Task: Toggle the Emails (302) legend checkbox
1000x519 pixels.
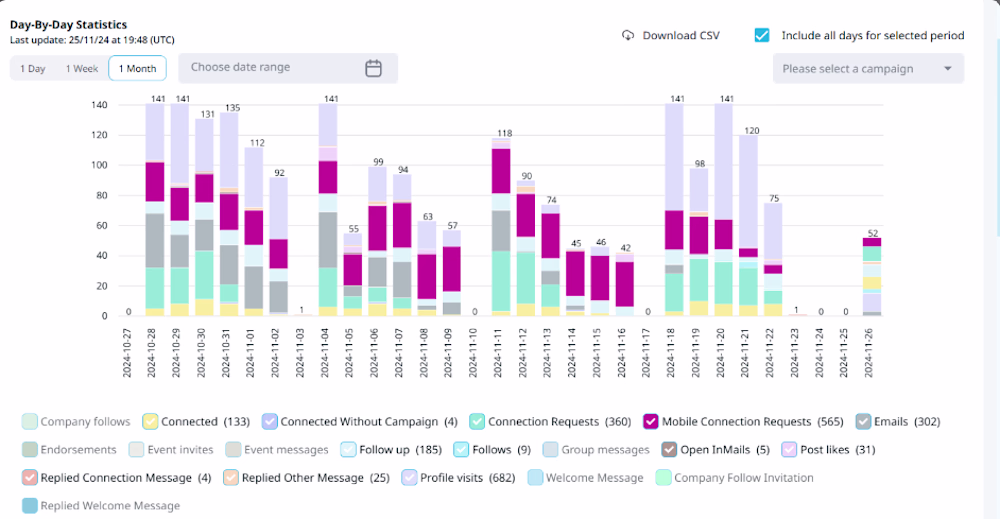Action: click(x=863, y=421)
